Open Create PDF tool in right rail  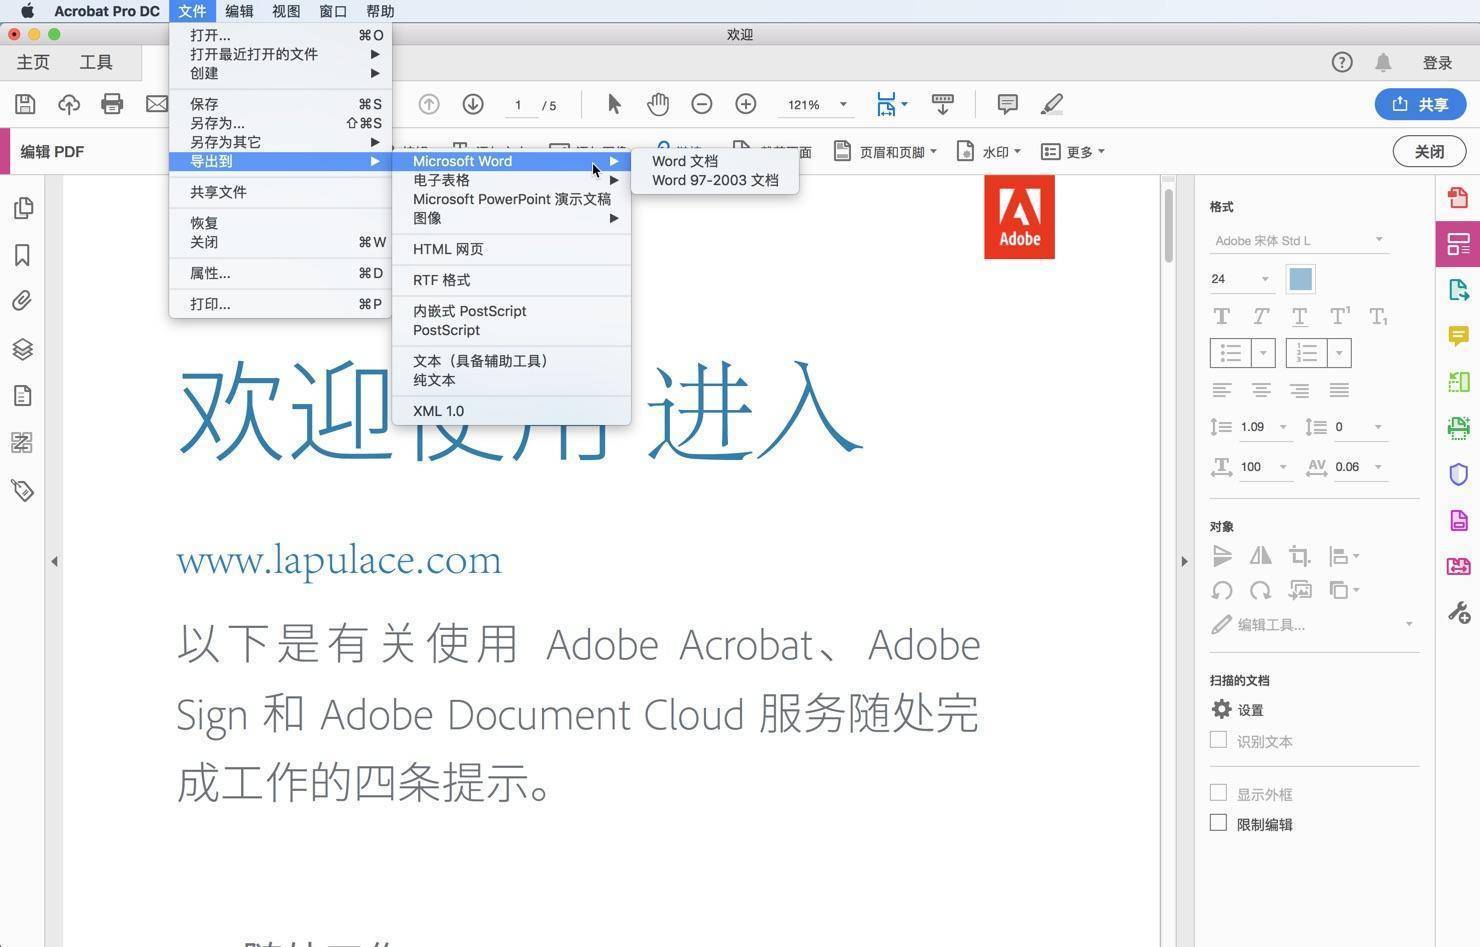(x=1458, y=198)
